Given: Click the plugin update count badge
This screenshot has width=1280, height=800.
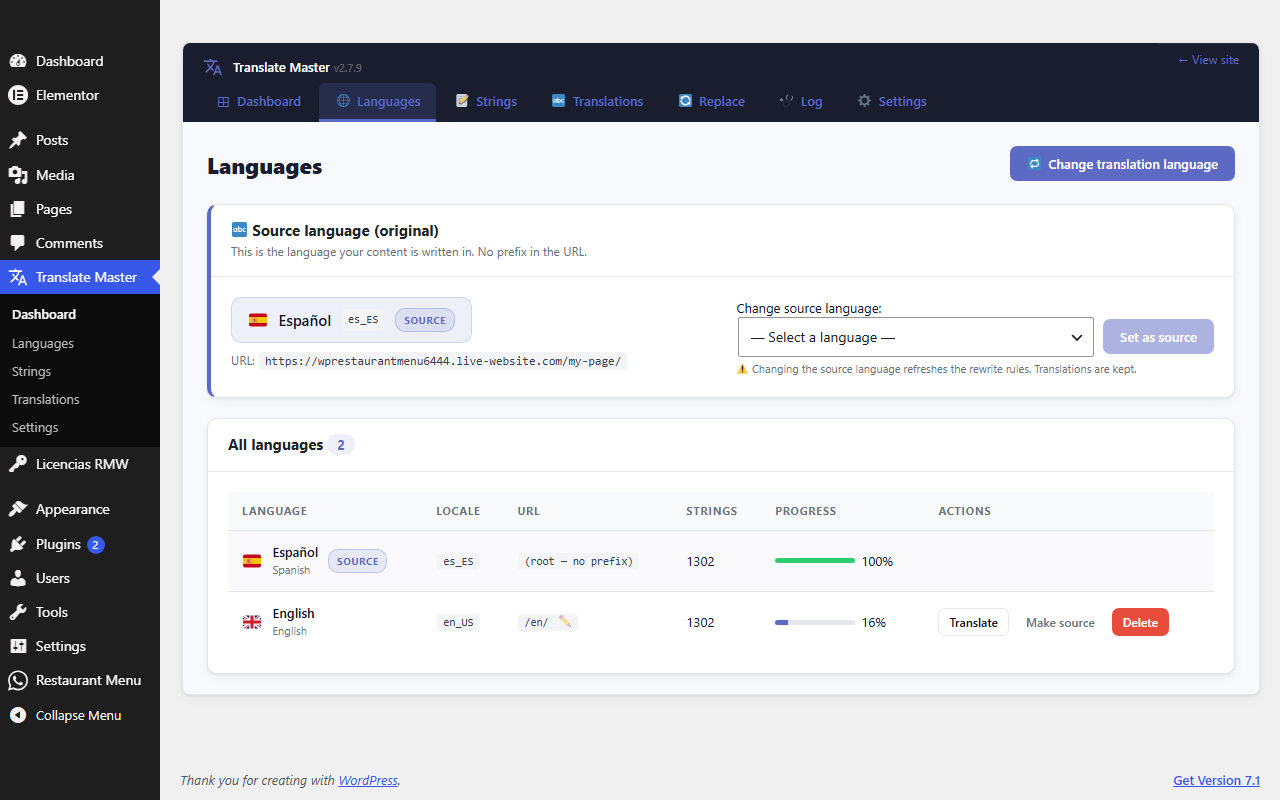Looking at the screenshot, I should pos(96,544).
